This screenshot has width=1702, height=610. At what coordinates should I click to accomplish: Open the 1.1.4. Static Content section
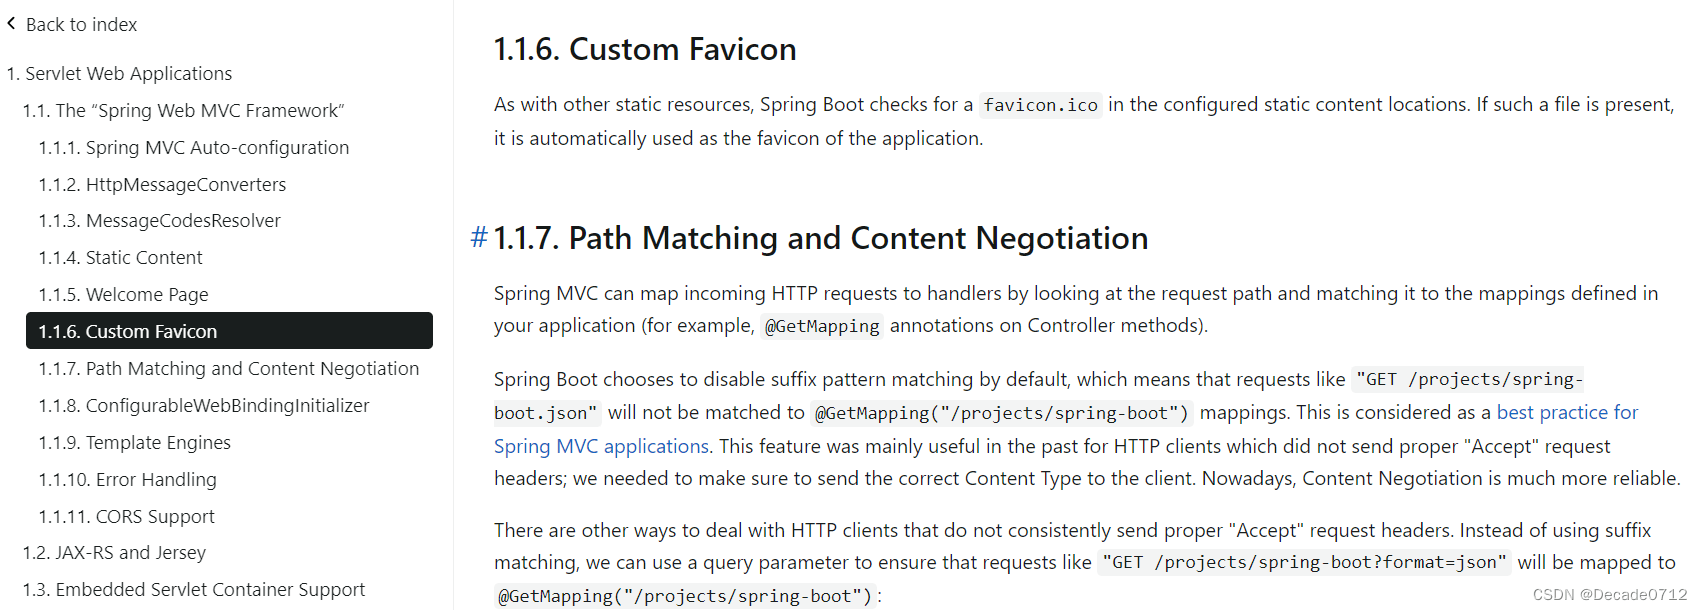[x=120, y=257]
